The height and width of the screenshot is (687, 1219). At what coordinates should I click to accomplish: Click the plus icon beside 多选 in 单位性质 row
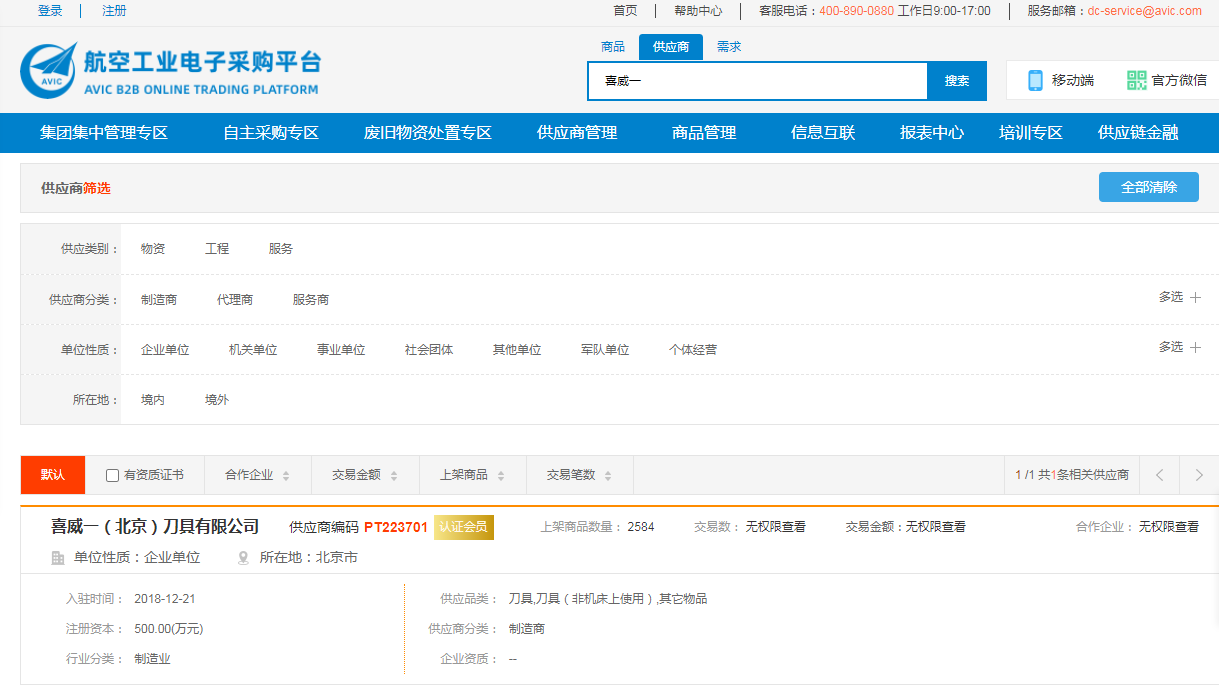point(1195,347)
